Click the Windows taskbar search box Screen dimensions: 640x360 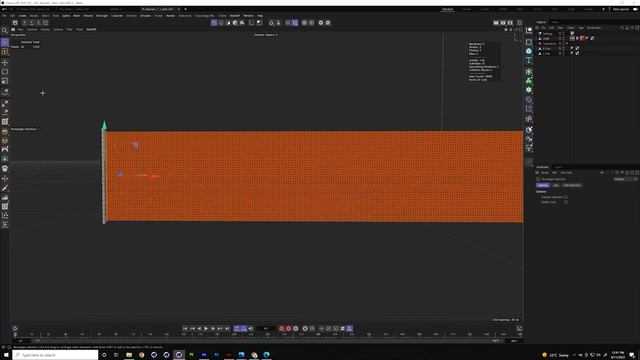pos(55,355)
